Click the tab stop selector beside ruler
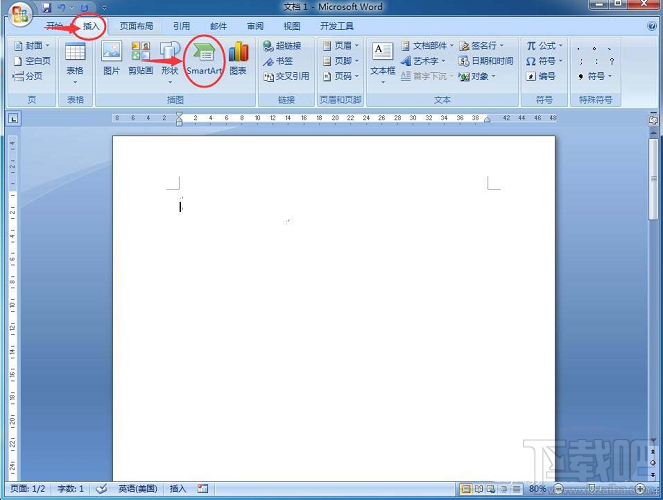Image resolution: width=663 pixels, height=500 pixels. click(14, 119)
